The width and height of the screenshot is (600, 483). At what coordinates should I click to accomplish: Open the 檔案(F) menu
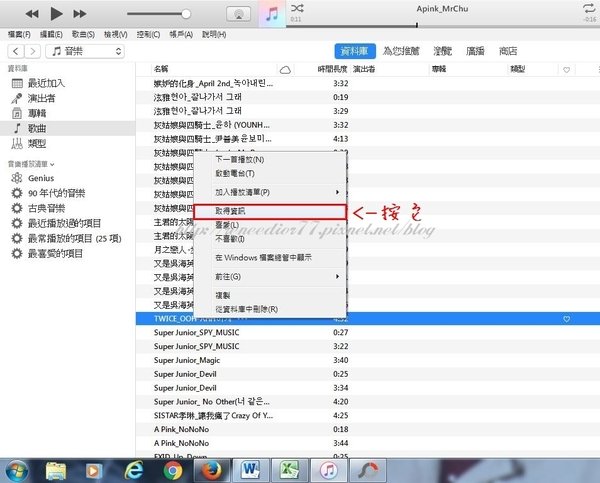19,34
